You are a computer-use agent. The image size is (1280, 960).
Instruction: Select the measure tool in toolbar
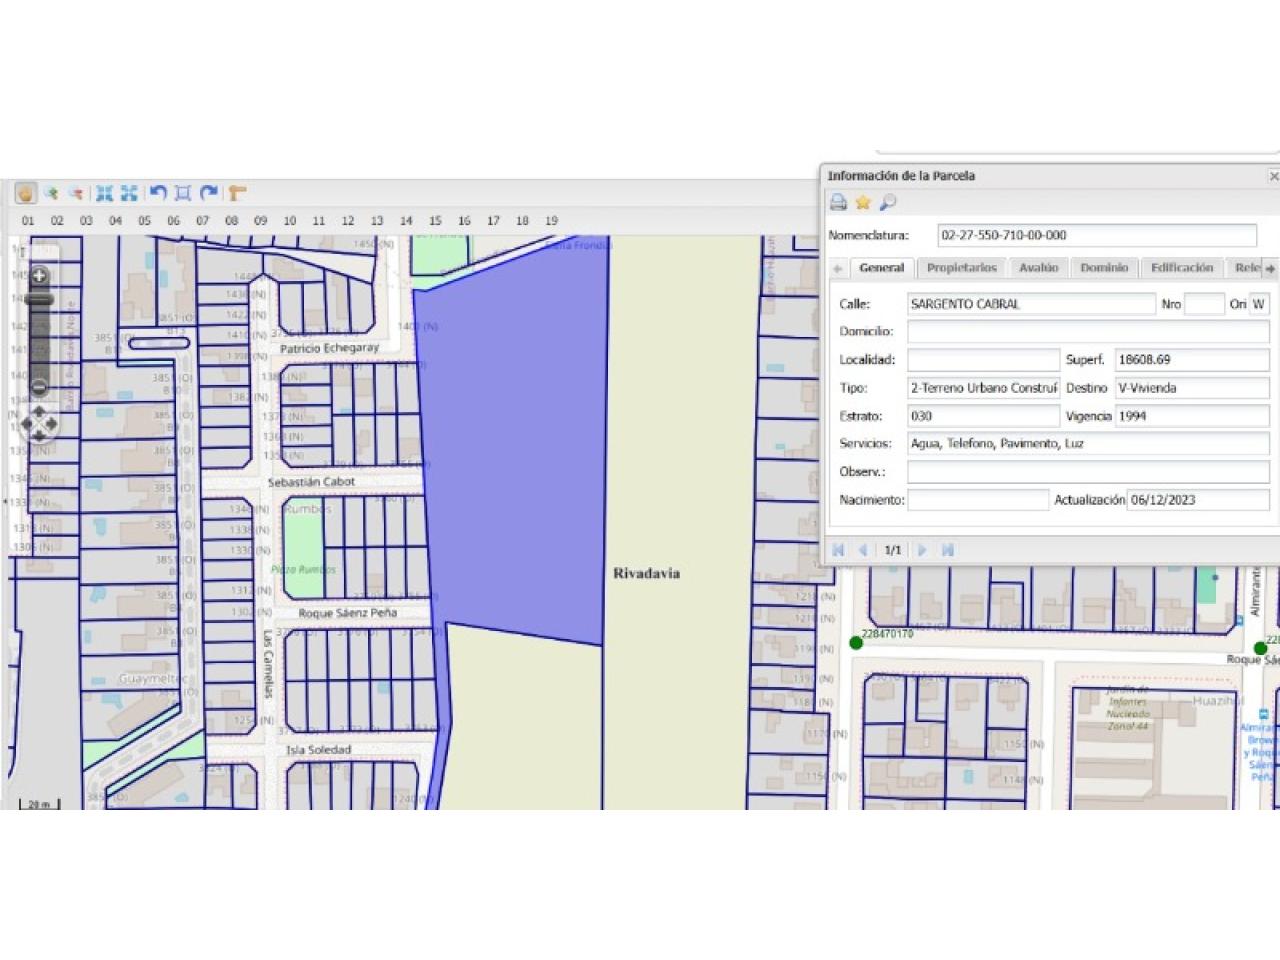(x=236, y=193)
